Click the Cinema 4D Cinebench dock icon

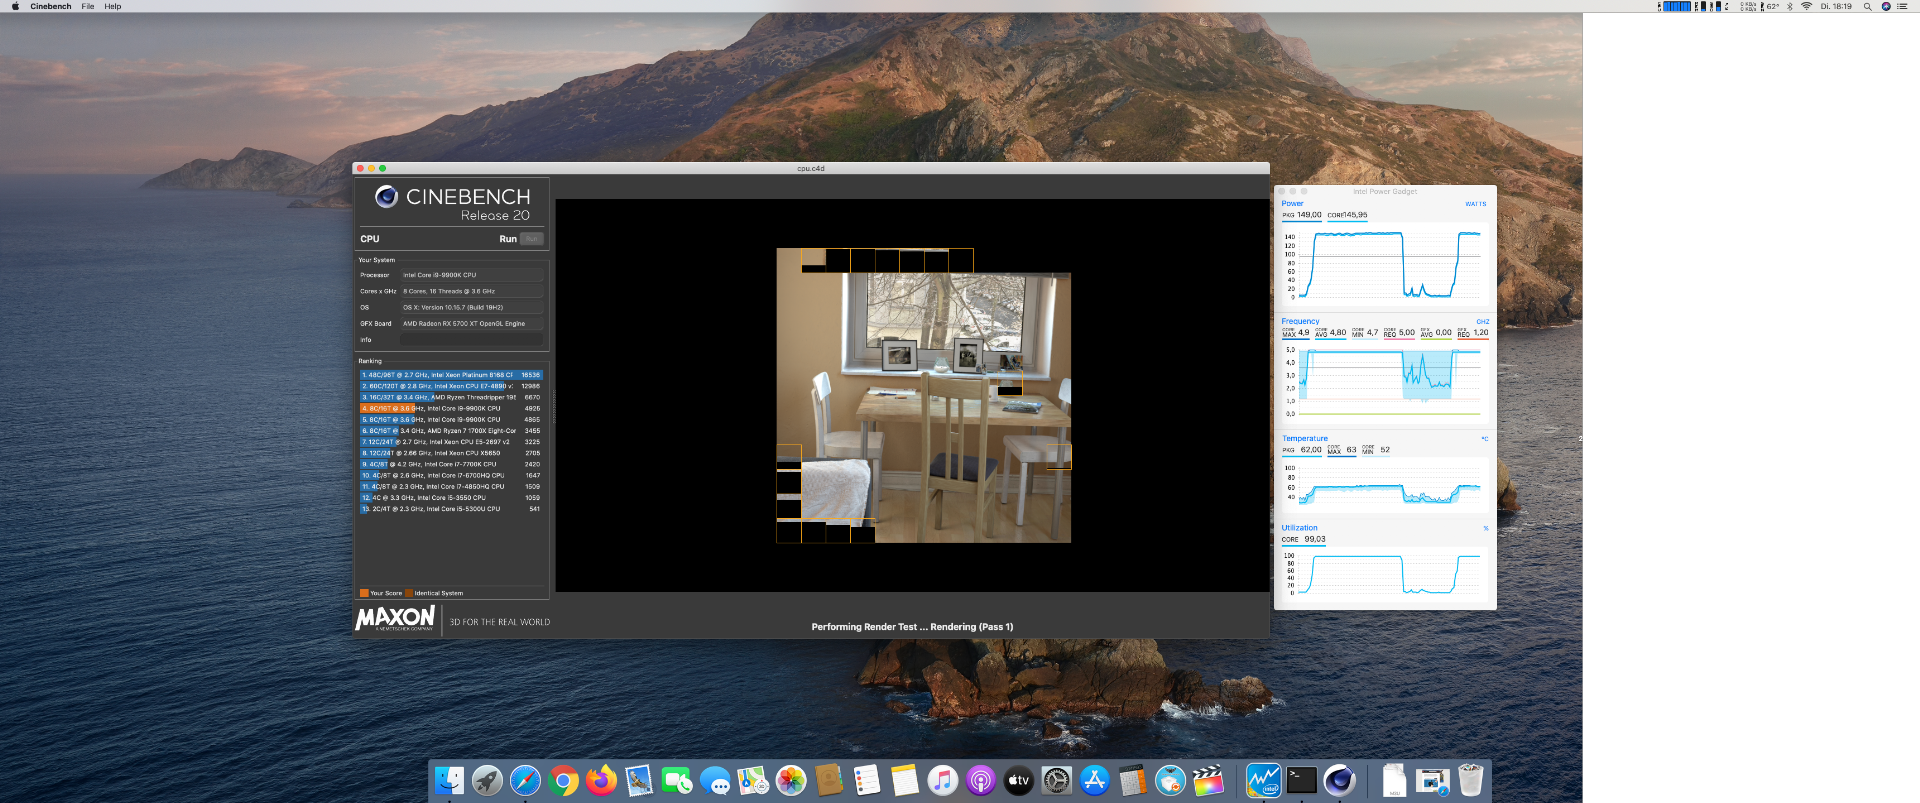[1339, 780]
